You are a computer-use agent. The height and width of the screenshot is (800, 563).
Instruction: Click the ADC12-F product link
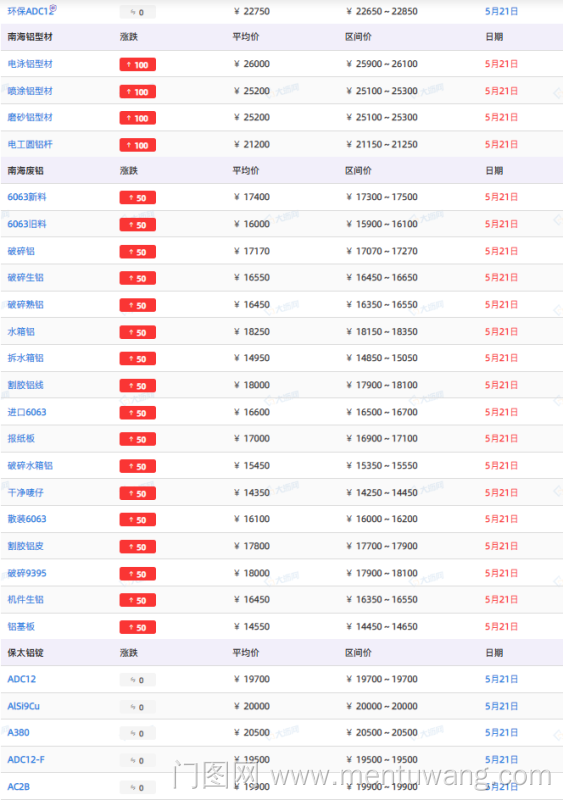(x=26, y=760)
